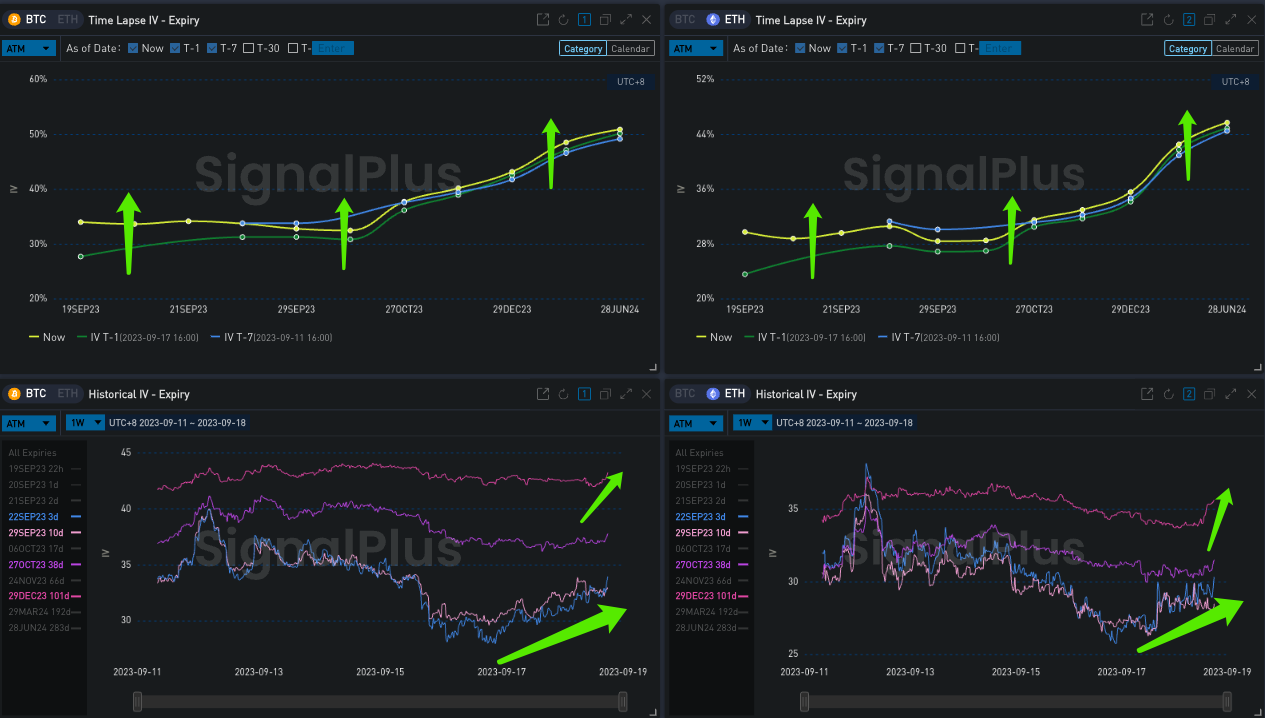This screenshot has height=718, width=1265.
Task: Click UTC+8 timezone button on BTC Time Lapse chart
Action: pos(629,82)
